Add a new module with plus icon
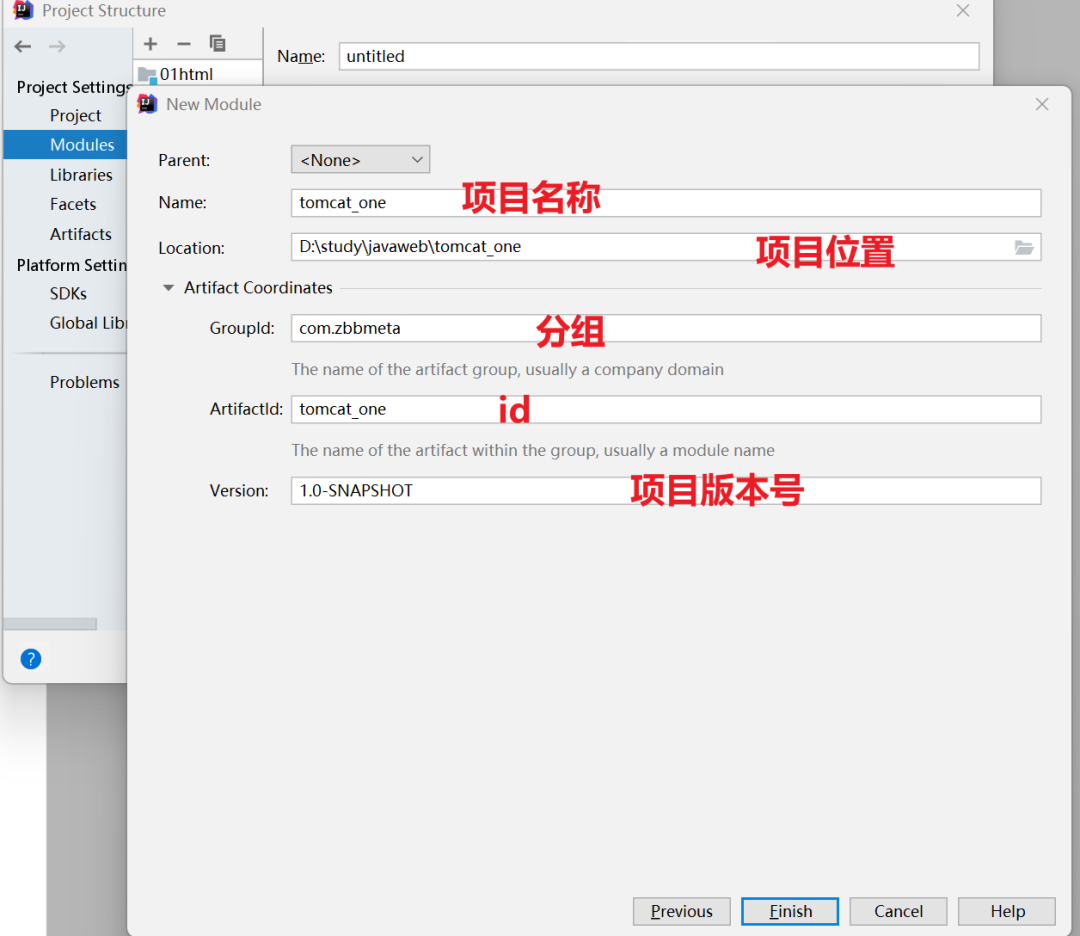The image size is (1080, 936). pyautogui.click(x=150, y=44)
